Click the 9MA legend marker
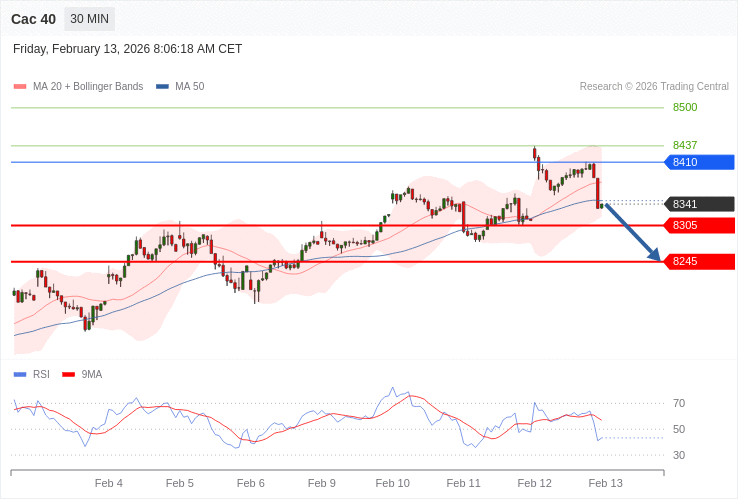This screenshot has height=500, width=738. point(68,375)
